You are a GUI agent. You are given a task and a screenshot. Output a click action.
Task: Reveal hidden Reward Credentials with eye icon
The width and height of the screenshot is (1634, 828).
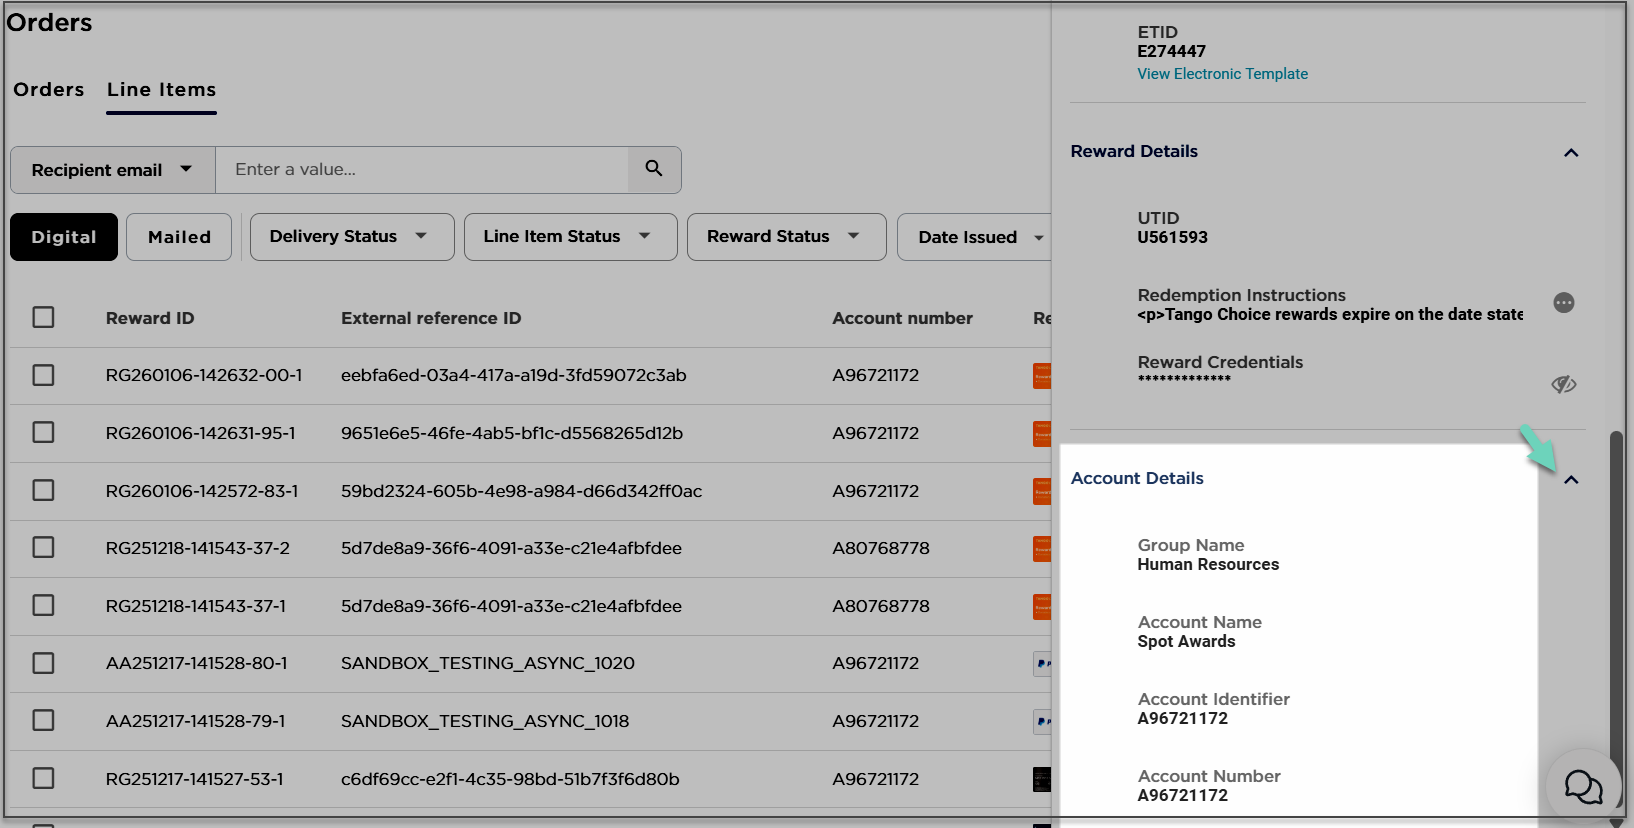coord(1564,384)
